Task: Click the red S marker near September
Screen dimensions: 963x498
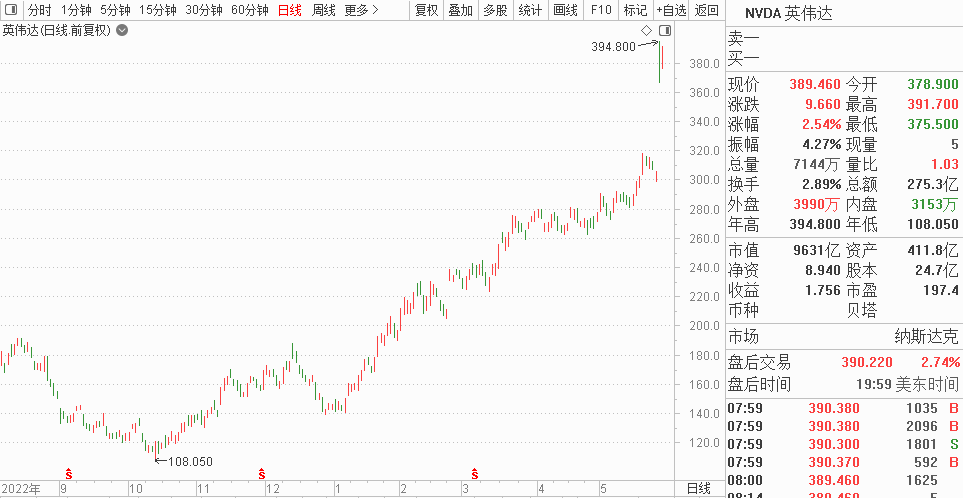Action: point(69,473)
